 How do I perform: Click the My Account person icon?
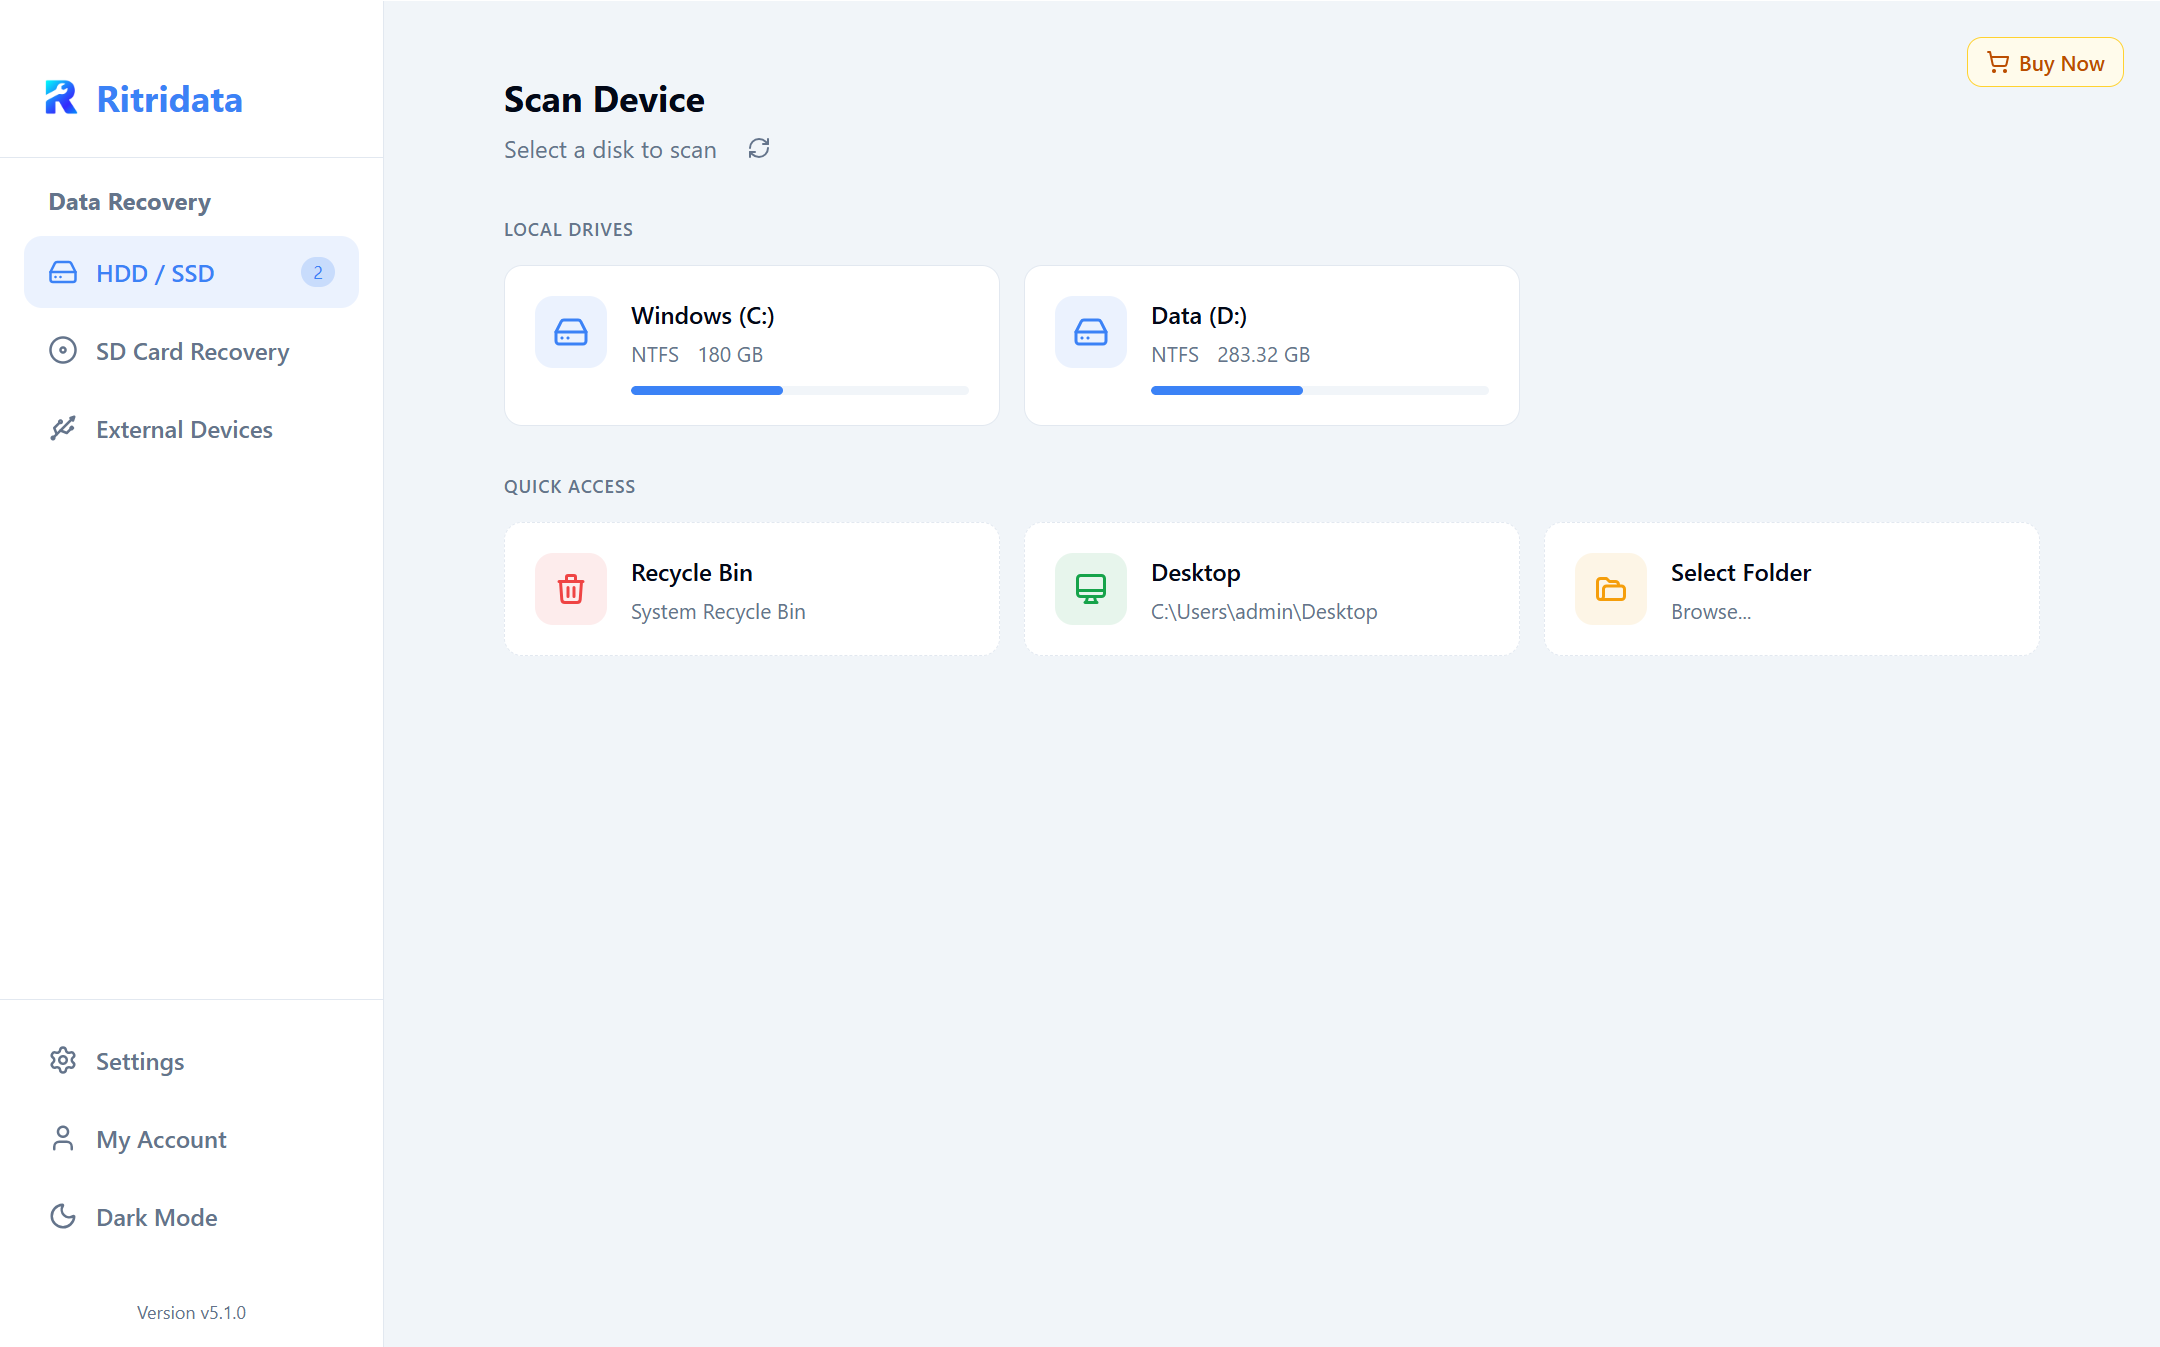[x=63, y=1138]
